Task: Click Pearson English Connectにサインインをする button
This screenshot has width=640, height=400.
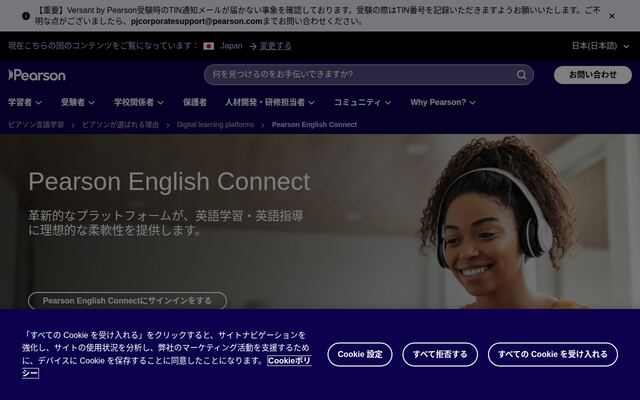Action: click(127, 301)
